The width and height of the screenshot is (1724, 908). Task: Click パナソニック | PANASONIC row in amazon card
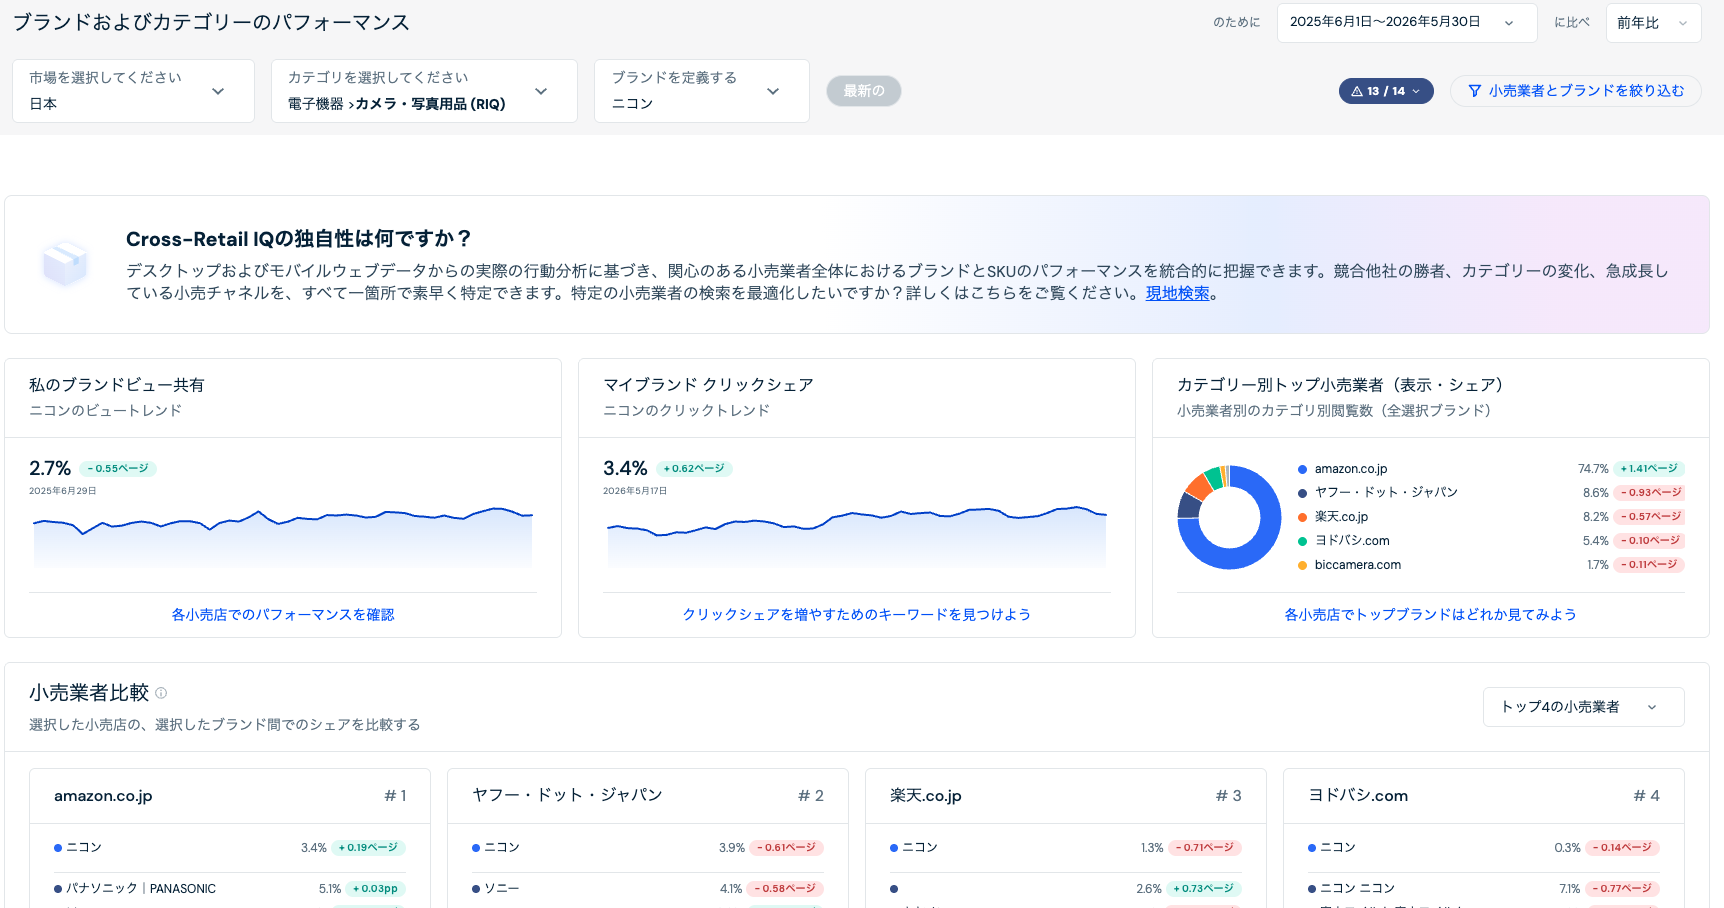click(230, 889)
